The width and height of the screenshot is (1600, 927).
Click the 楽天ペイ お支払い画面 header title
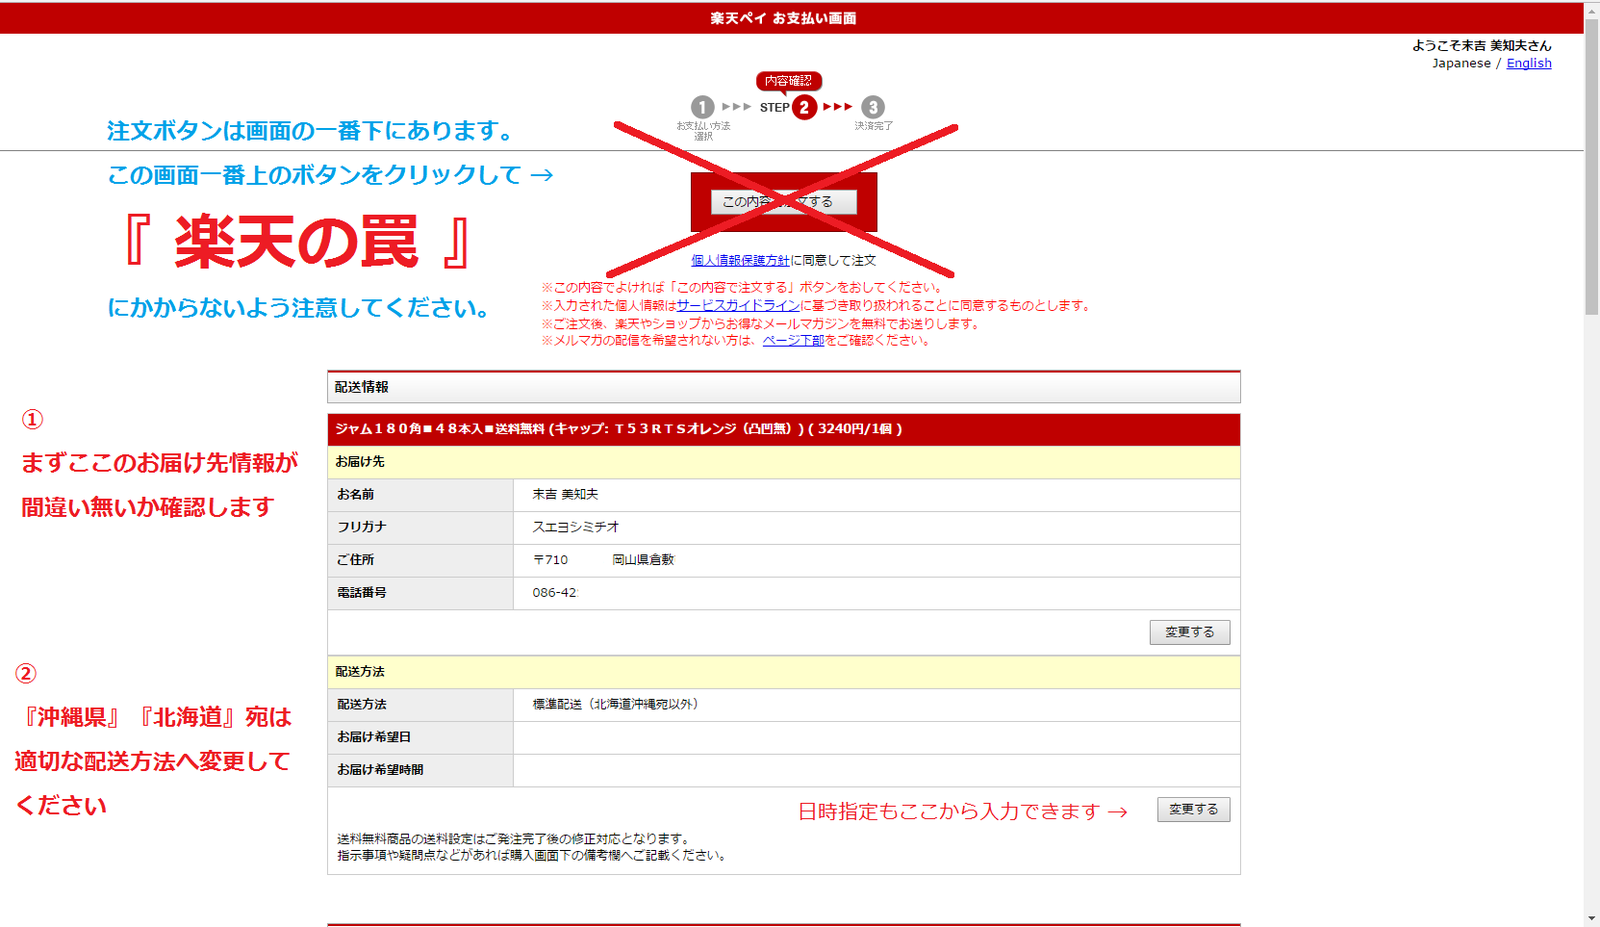pos(784,18)
